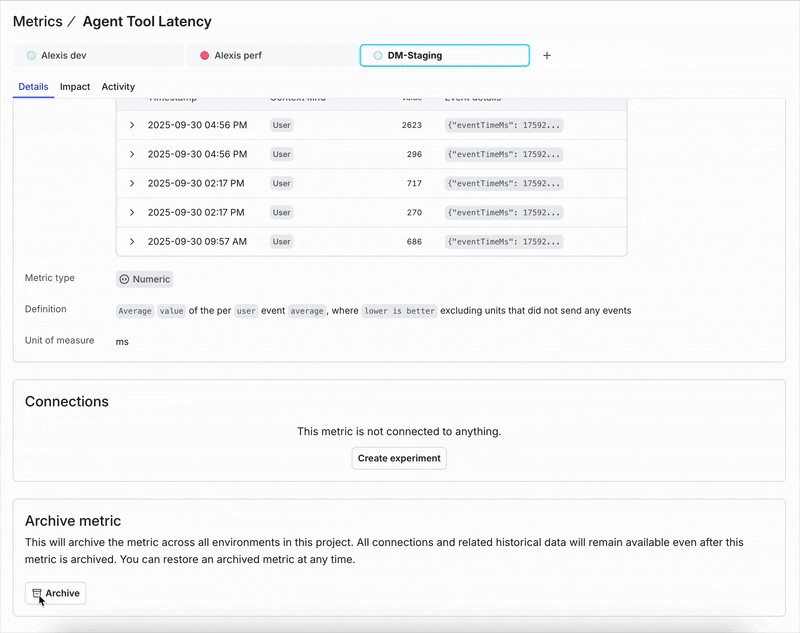The image size is (800, 633).
Task: Click User context badge in 296 row
Action: tap(282, 154)
